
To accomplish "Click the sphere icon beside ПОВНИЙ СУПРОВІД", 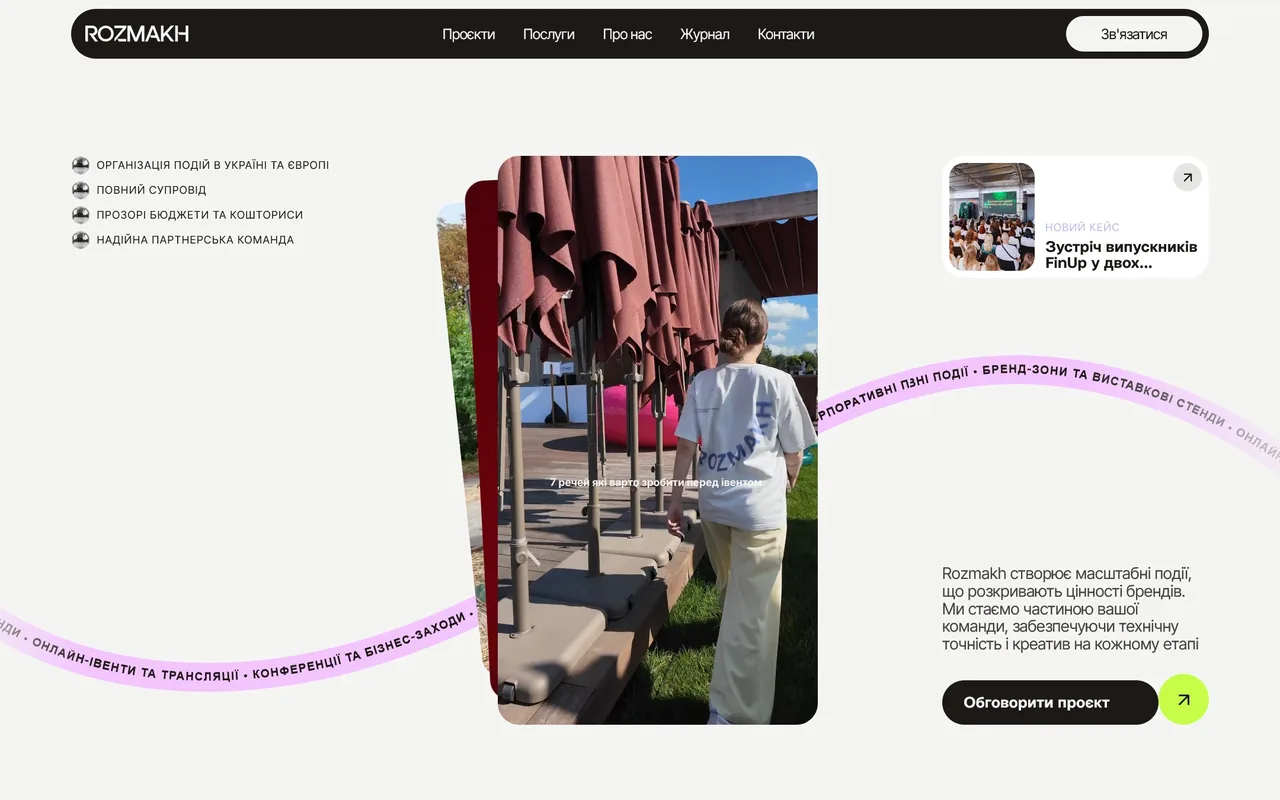I will (81, 190).
